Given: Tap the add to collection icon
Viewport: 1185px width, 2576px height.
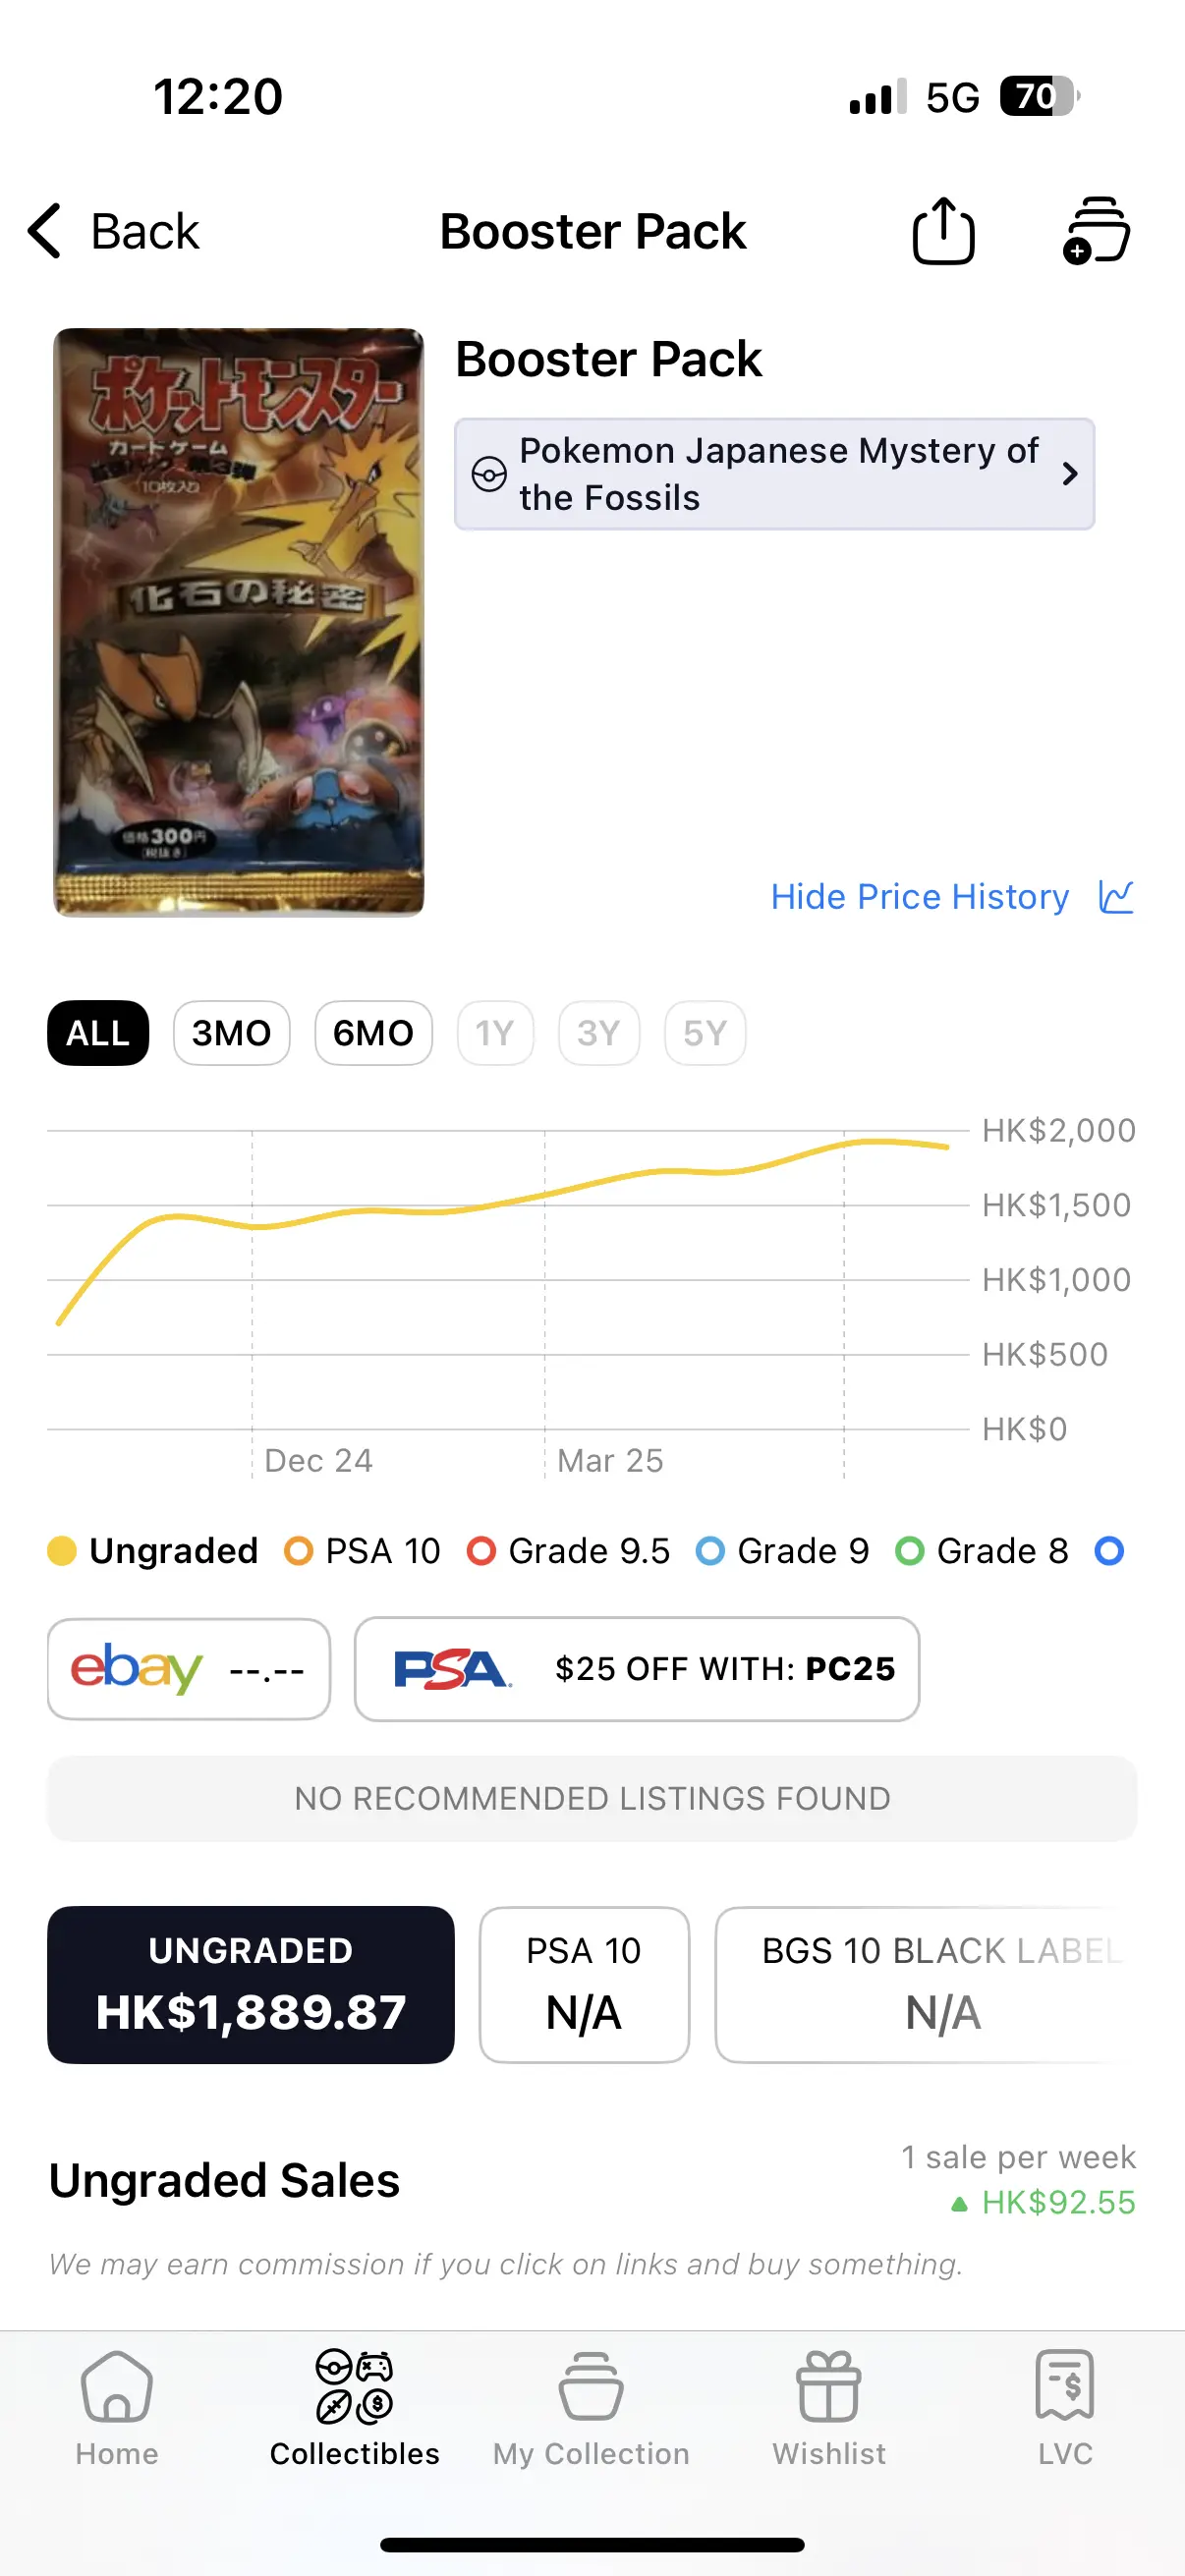Looking at the screenshot, I should click(x=1097, y=231).
